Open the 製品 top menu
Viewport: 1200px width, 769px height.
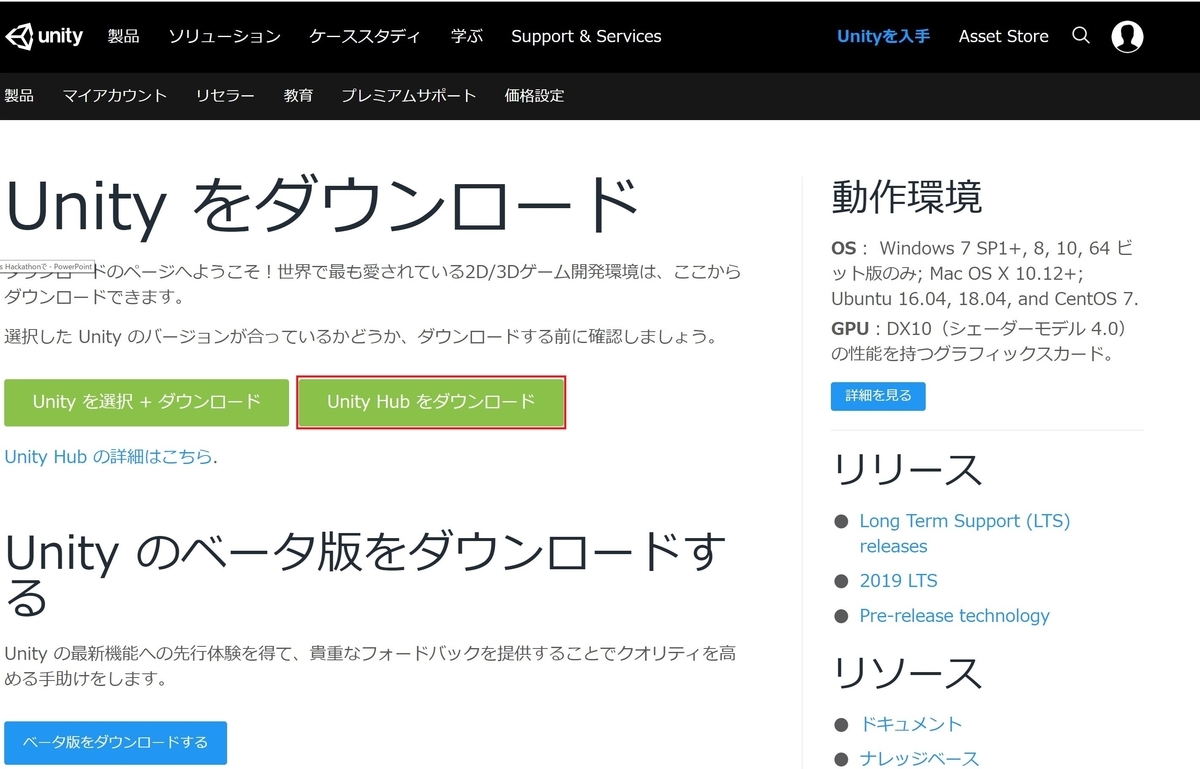123,36
